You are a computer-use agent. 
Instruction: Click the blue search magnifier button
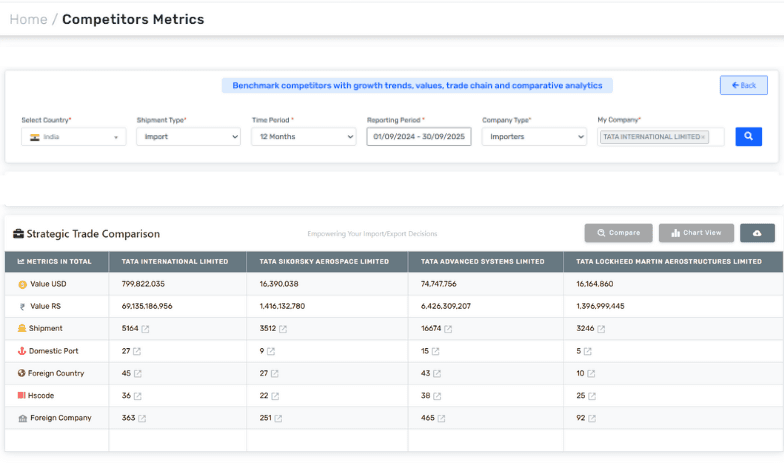(x=748, y=136)
